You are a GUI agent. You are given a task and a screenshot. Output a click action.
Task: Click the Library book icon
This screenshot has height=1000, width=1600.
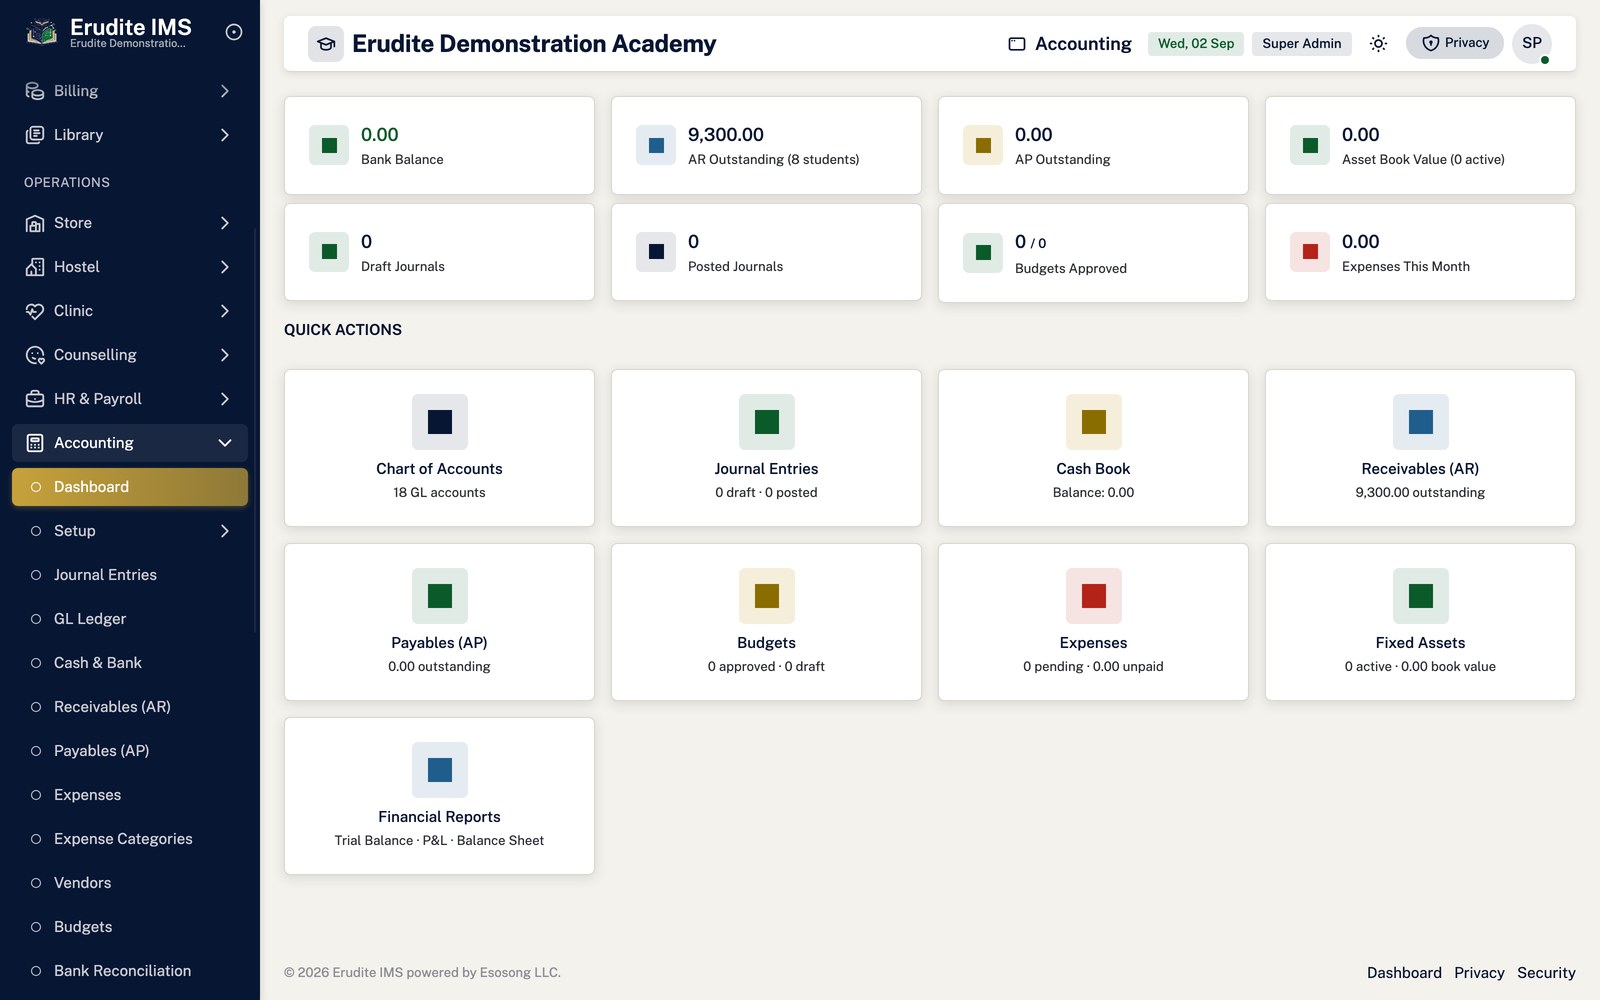point(35,135)
